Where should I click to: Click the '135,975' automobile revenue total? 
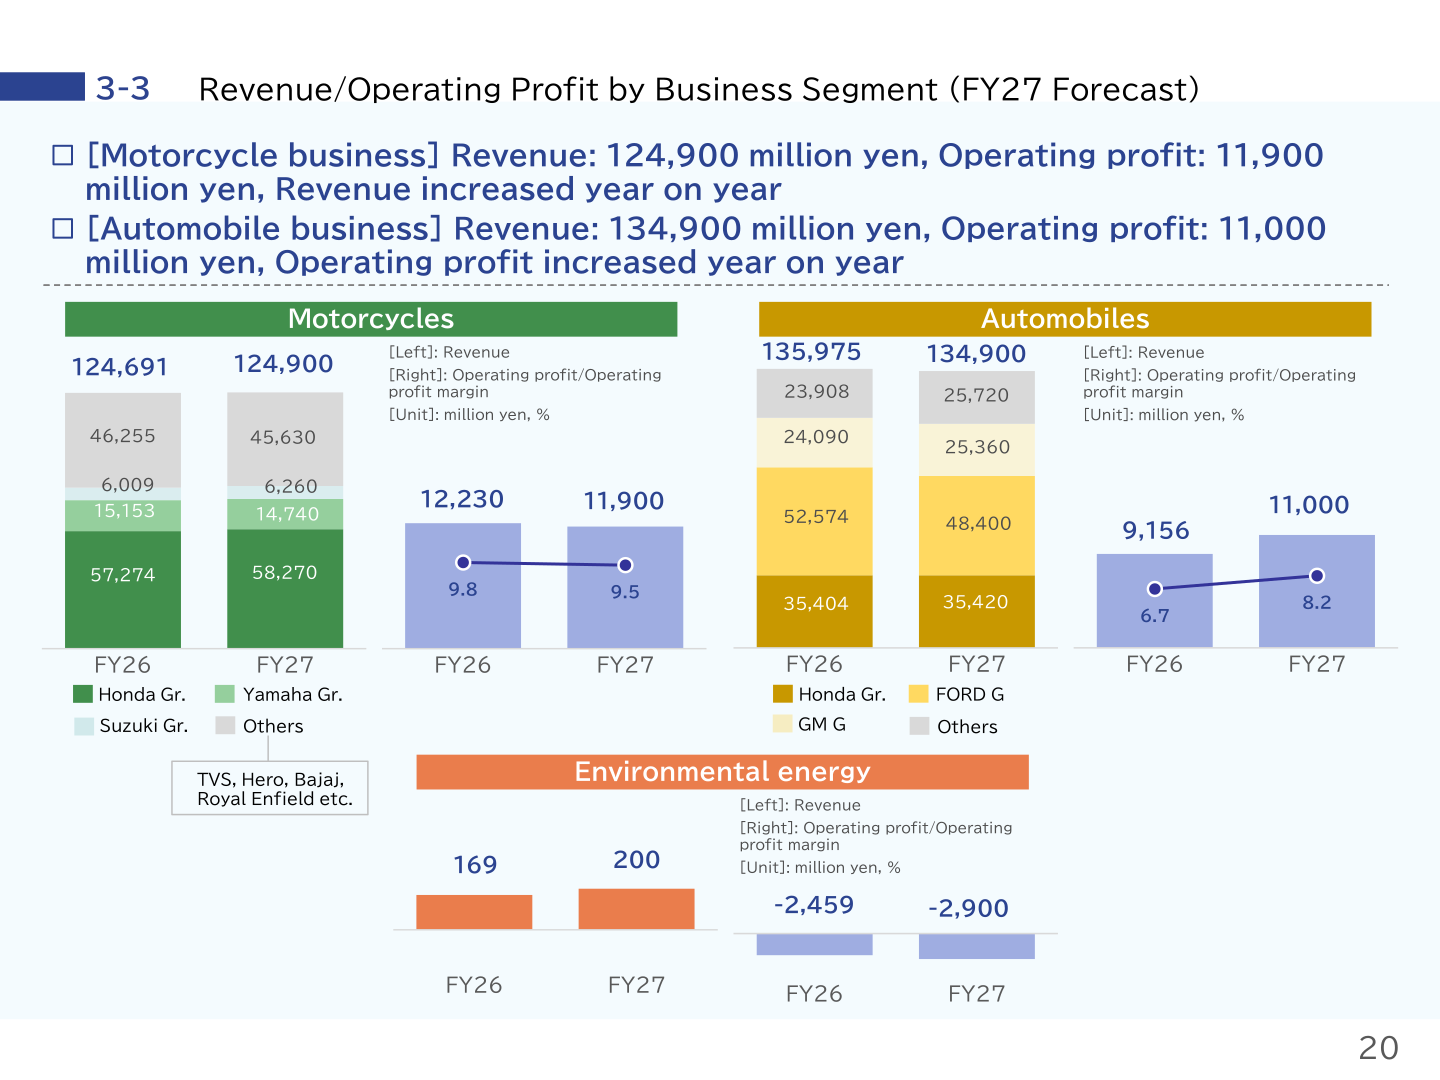[812, 352]
